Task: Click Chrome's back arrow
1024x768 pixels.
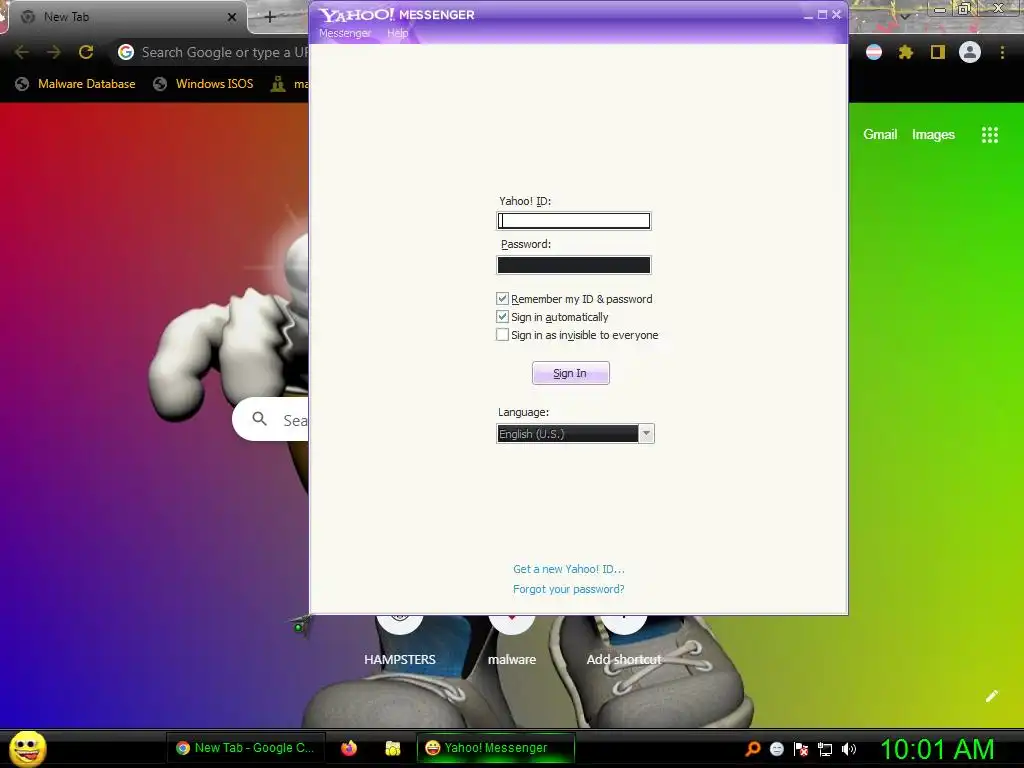Action: pos(22,52)
